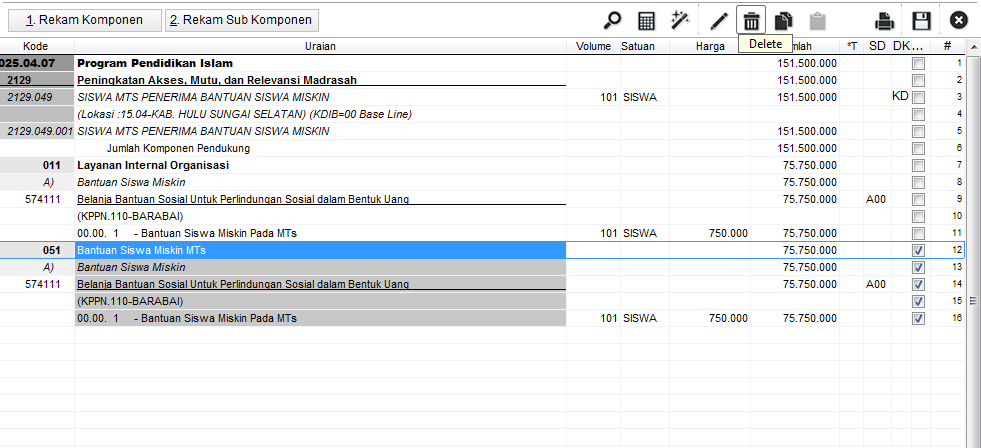Screen dimensions: 981x448
Task: Close using the round X icon
Action: pyautogui.click(x=958, y=21)
